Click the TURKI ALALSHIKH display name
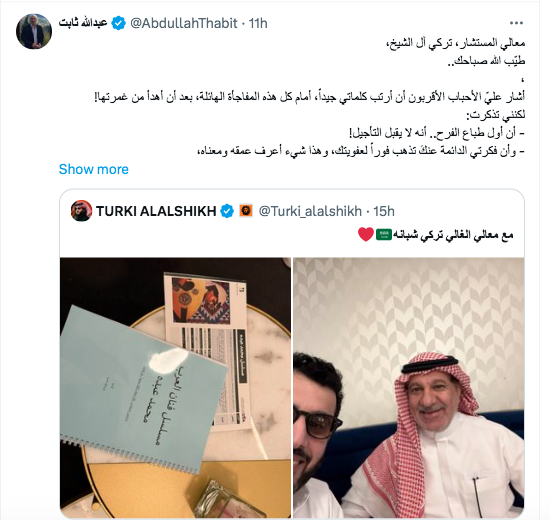 click(x=156, y=211)
